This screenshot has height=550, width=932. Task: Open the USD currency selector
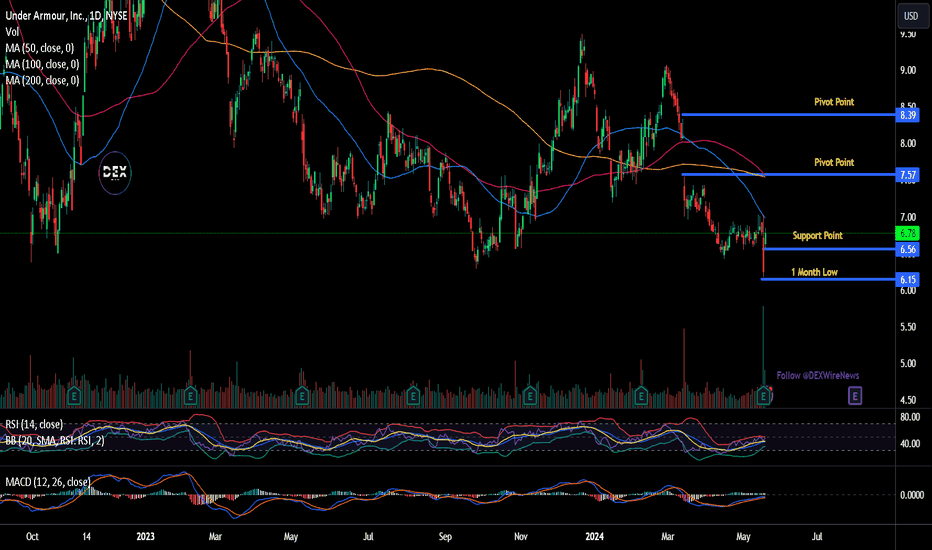911,16
